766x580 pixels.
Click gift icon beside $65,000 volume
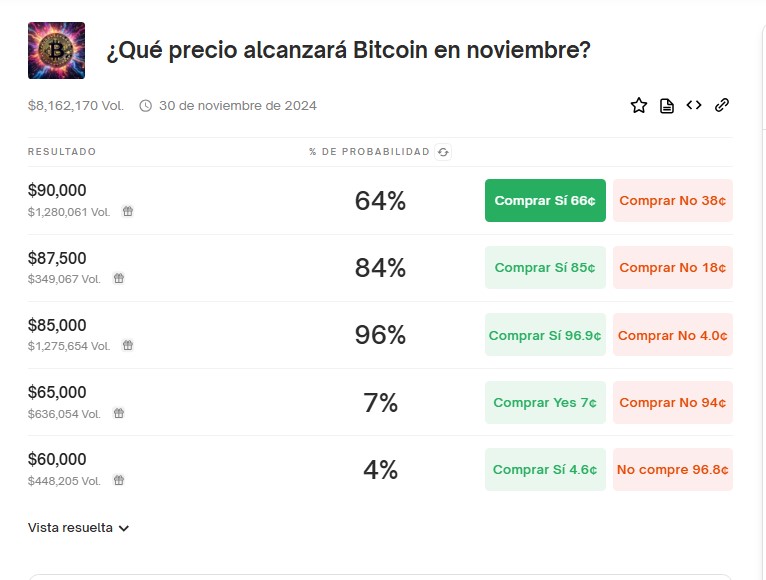(119, 413)
